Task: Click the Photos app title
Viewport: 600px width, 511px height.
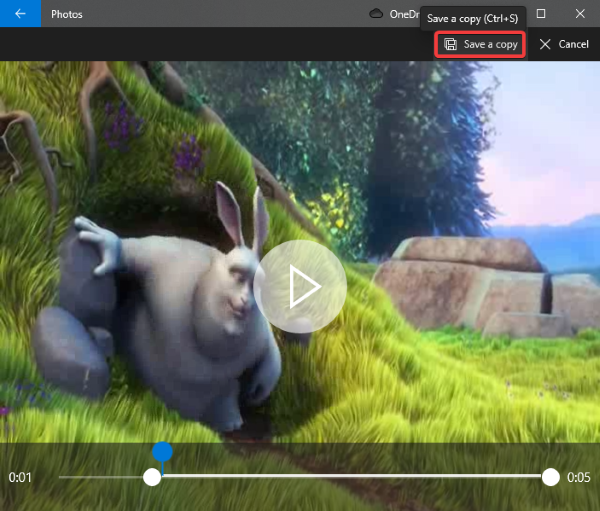Action: tap(67, 15)
